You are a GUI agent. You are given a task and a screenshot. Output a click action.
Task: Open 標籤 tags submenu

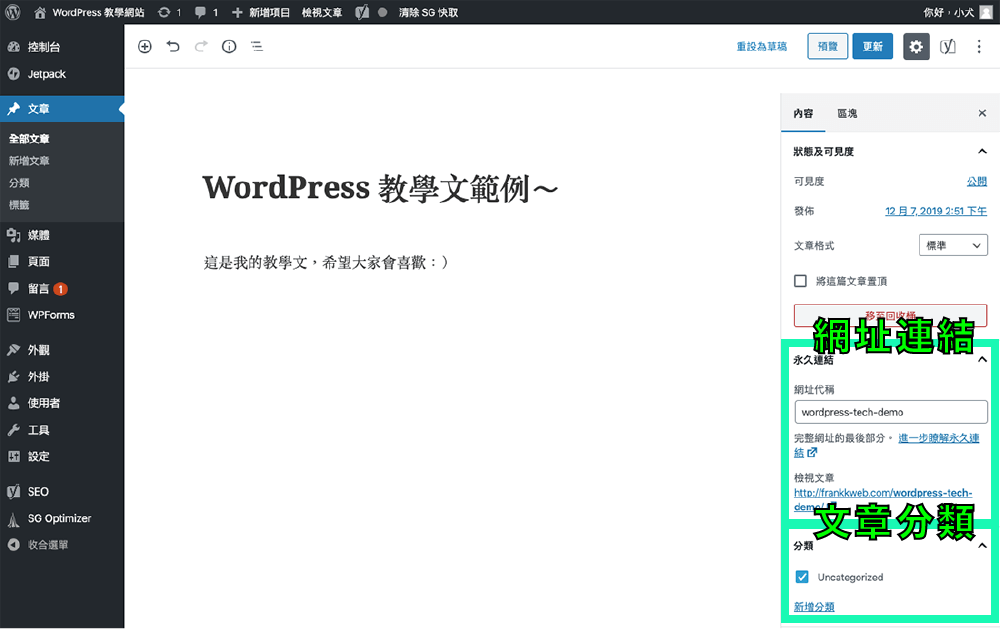tap(19, 205)
